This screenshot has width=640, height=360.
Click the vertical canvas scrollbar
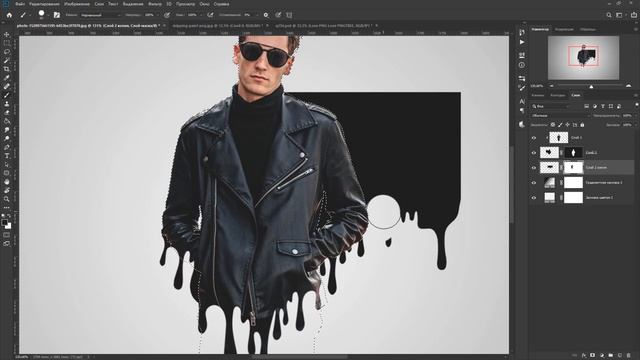pyautogui.click(x=512, y=184)
